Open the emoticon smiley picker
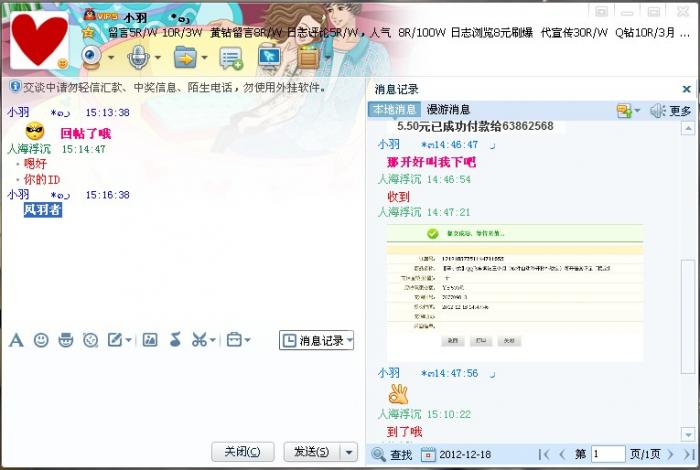Viewport: 700px width, 470px height. (41, 340)
